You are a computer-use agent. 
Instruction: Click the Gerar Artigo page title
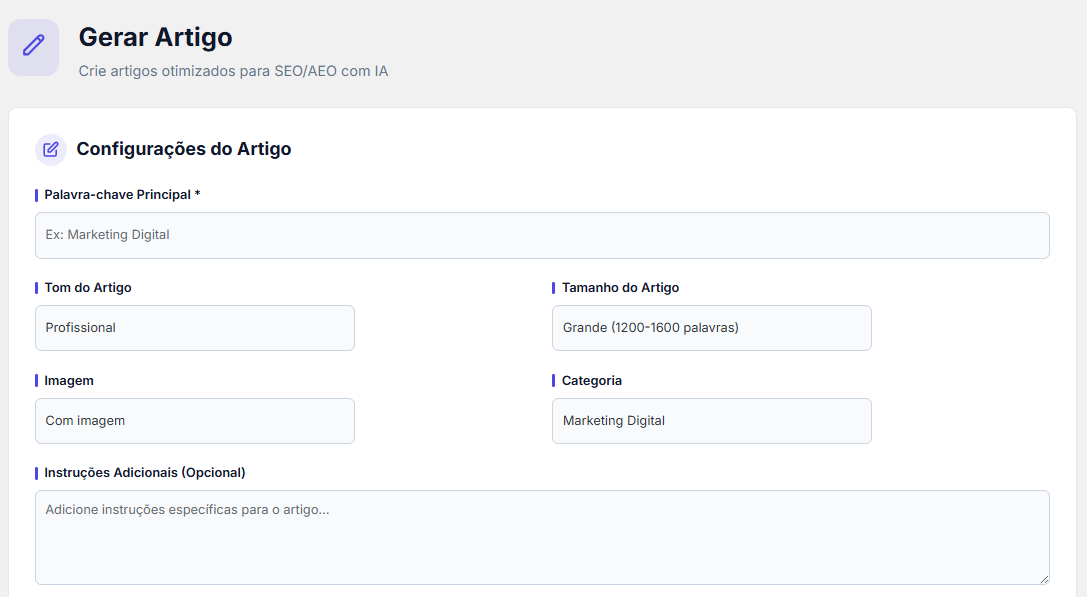coord(155,37)
